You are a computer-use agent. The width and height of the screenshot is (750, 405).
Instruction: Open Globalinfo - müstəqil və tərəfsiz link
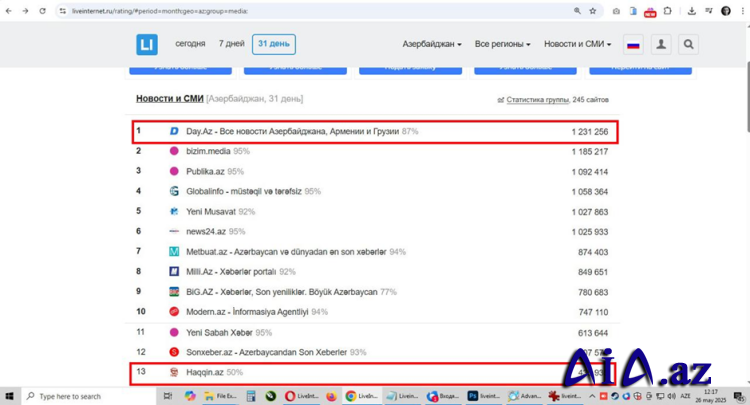[244, 191]
